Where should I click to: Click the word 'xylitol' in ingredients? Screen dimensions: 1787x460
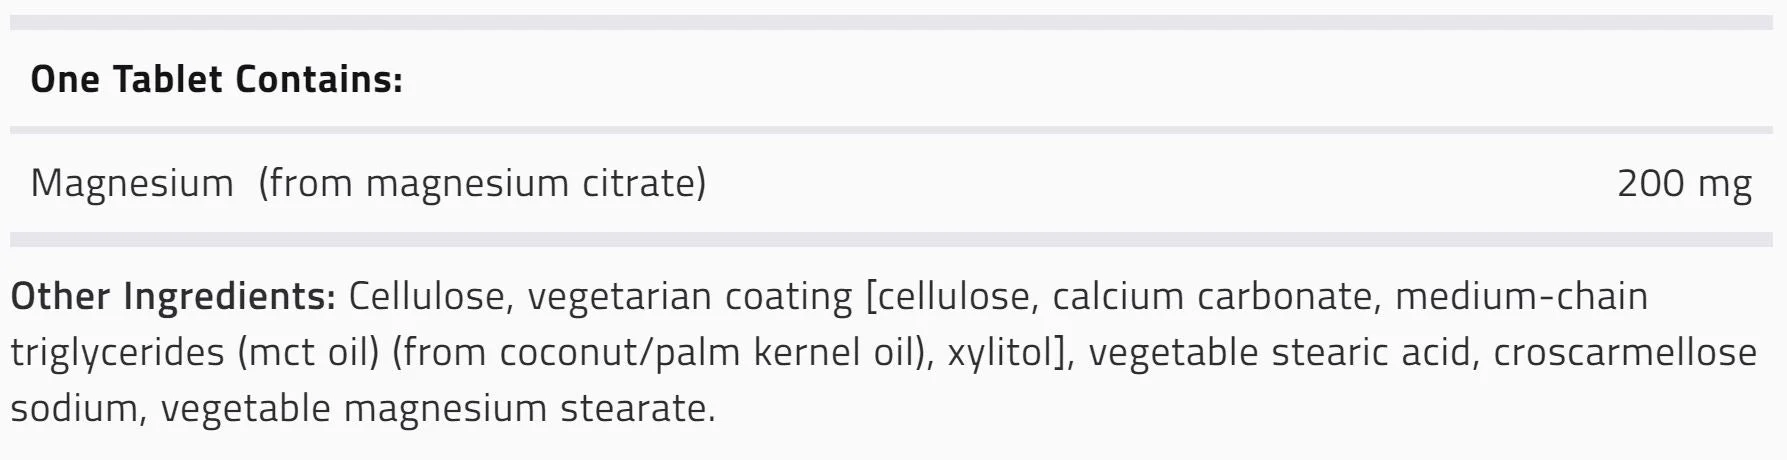(x=1000, y=353)
